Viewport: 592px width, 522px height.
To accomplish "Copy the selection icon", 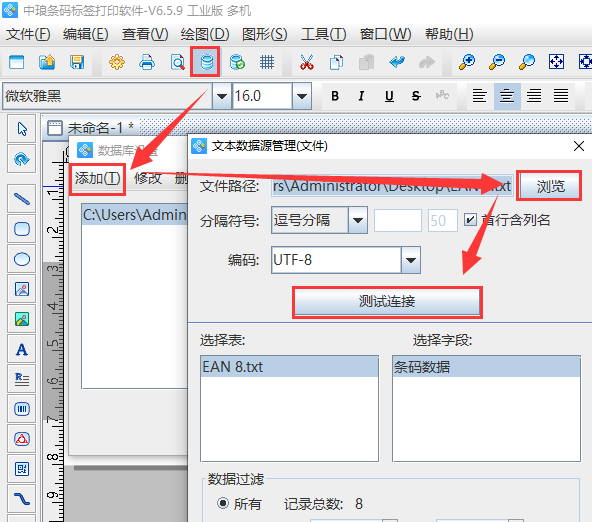I will (336, 62).
